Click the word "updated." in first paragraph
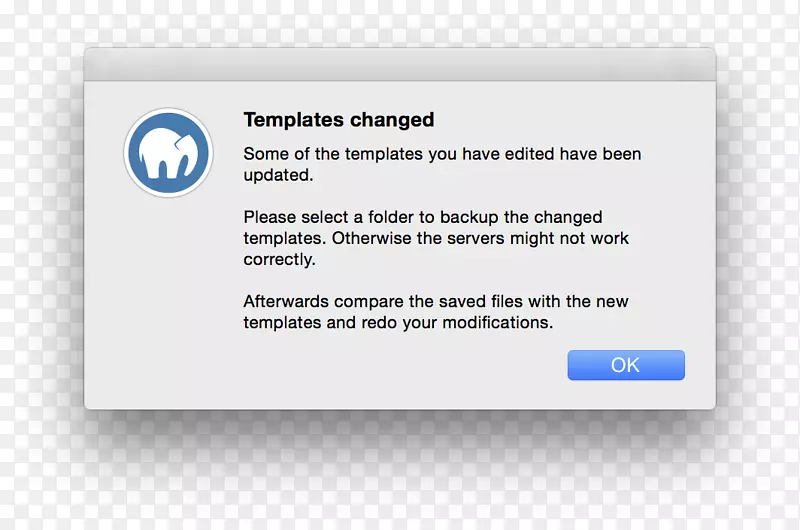The height and width of the screenshot is (530, 800). (279, 175)
